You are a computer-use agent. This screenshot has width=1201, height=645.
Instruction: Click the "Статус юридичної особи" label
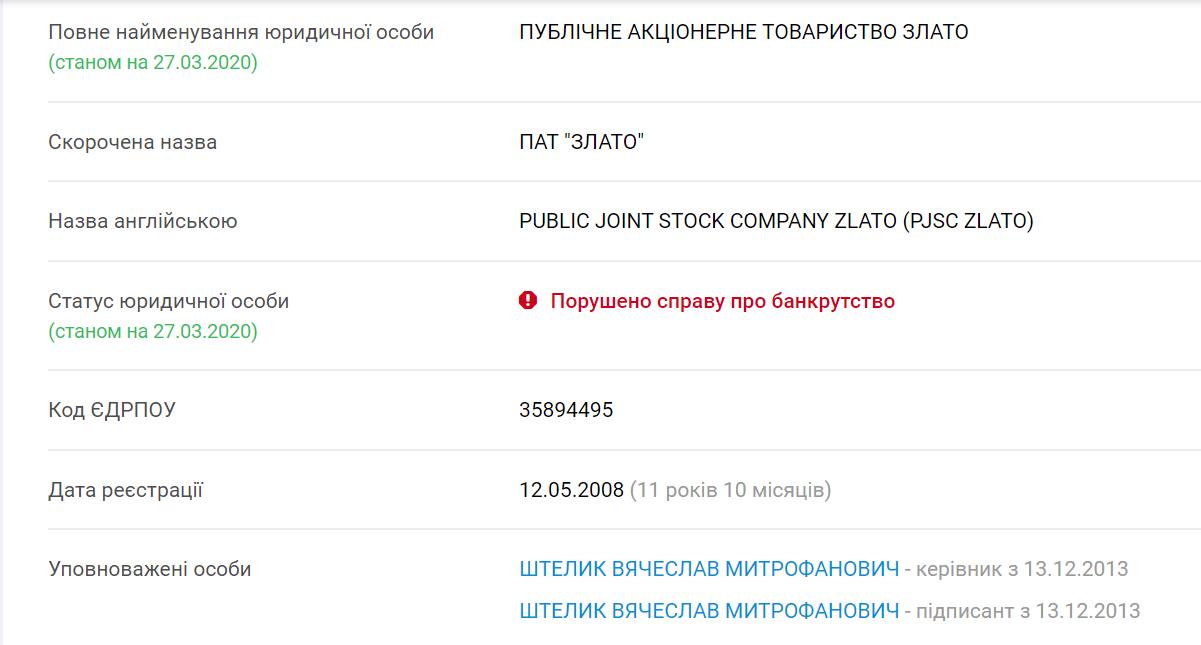[x=168, y=301]
